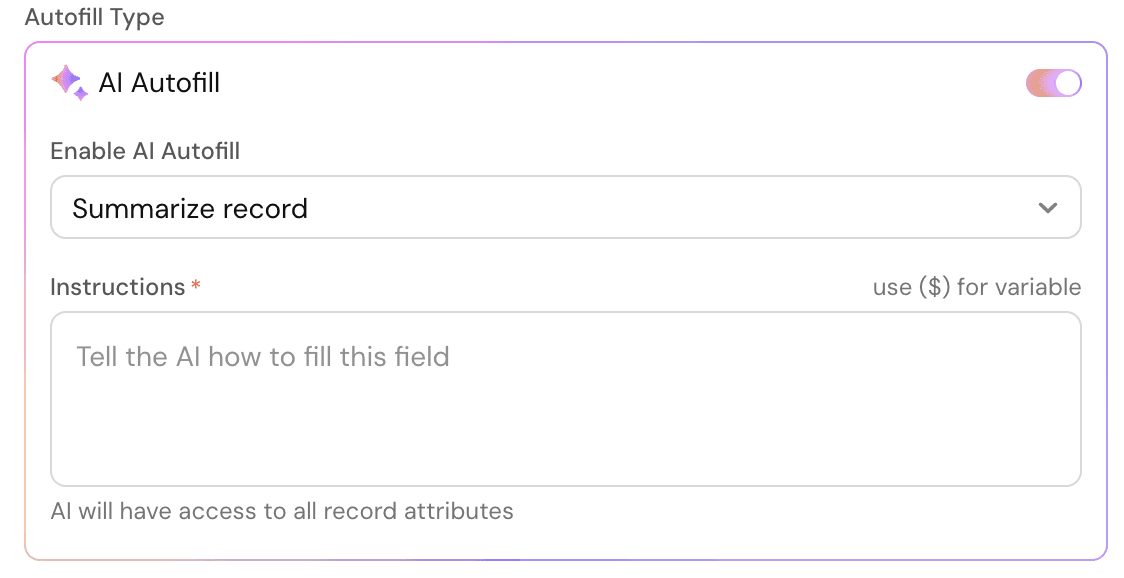1124x578 pixels.
Task: Click the white knob of the AI Autofill switch
Action: coord(1067,83)
